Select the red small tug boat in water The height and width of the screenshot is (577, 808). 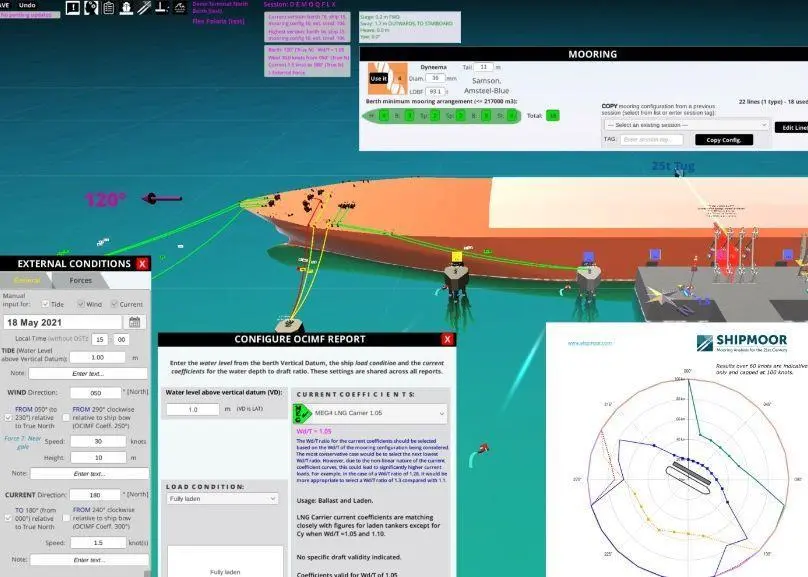tap(483, 448)
